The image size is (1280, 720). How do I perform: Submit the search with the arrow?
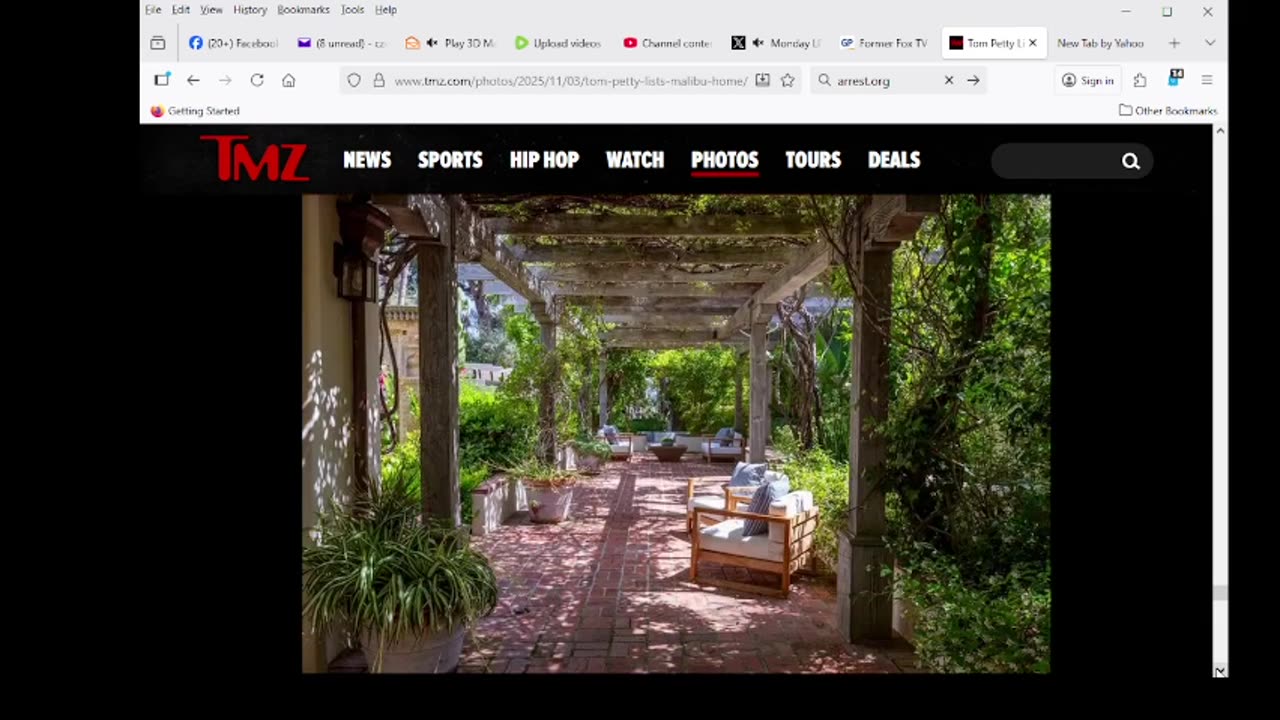click(973, 80)
